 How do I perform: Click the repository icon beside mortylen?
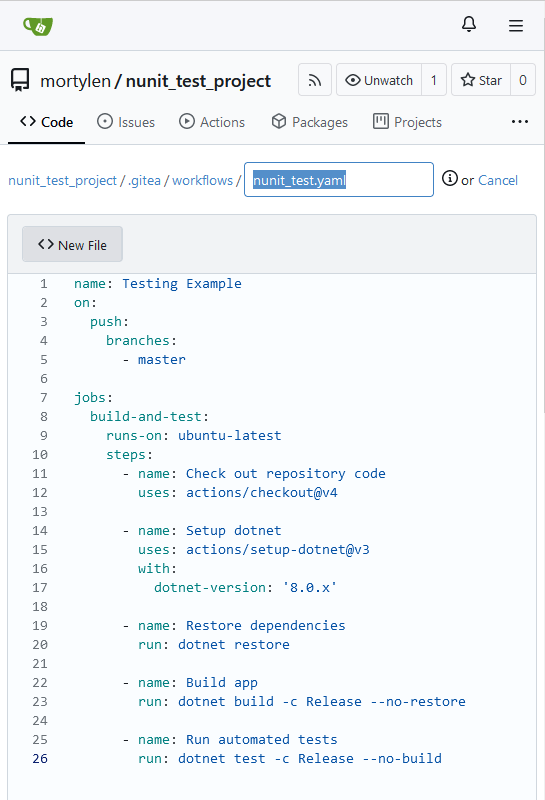[20, 80]
